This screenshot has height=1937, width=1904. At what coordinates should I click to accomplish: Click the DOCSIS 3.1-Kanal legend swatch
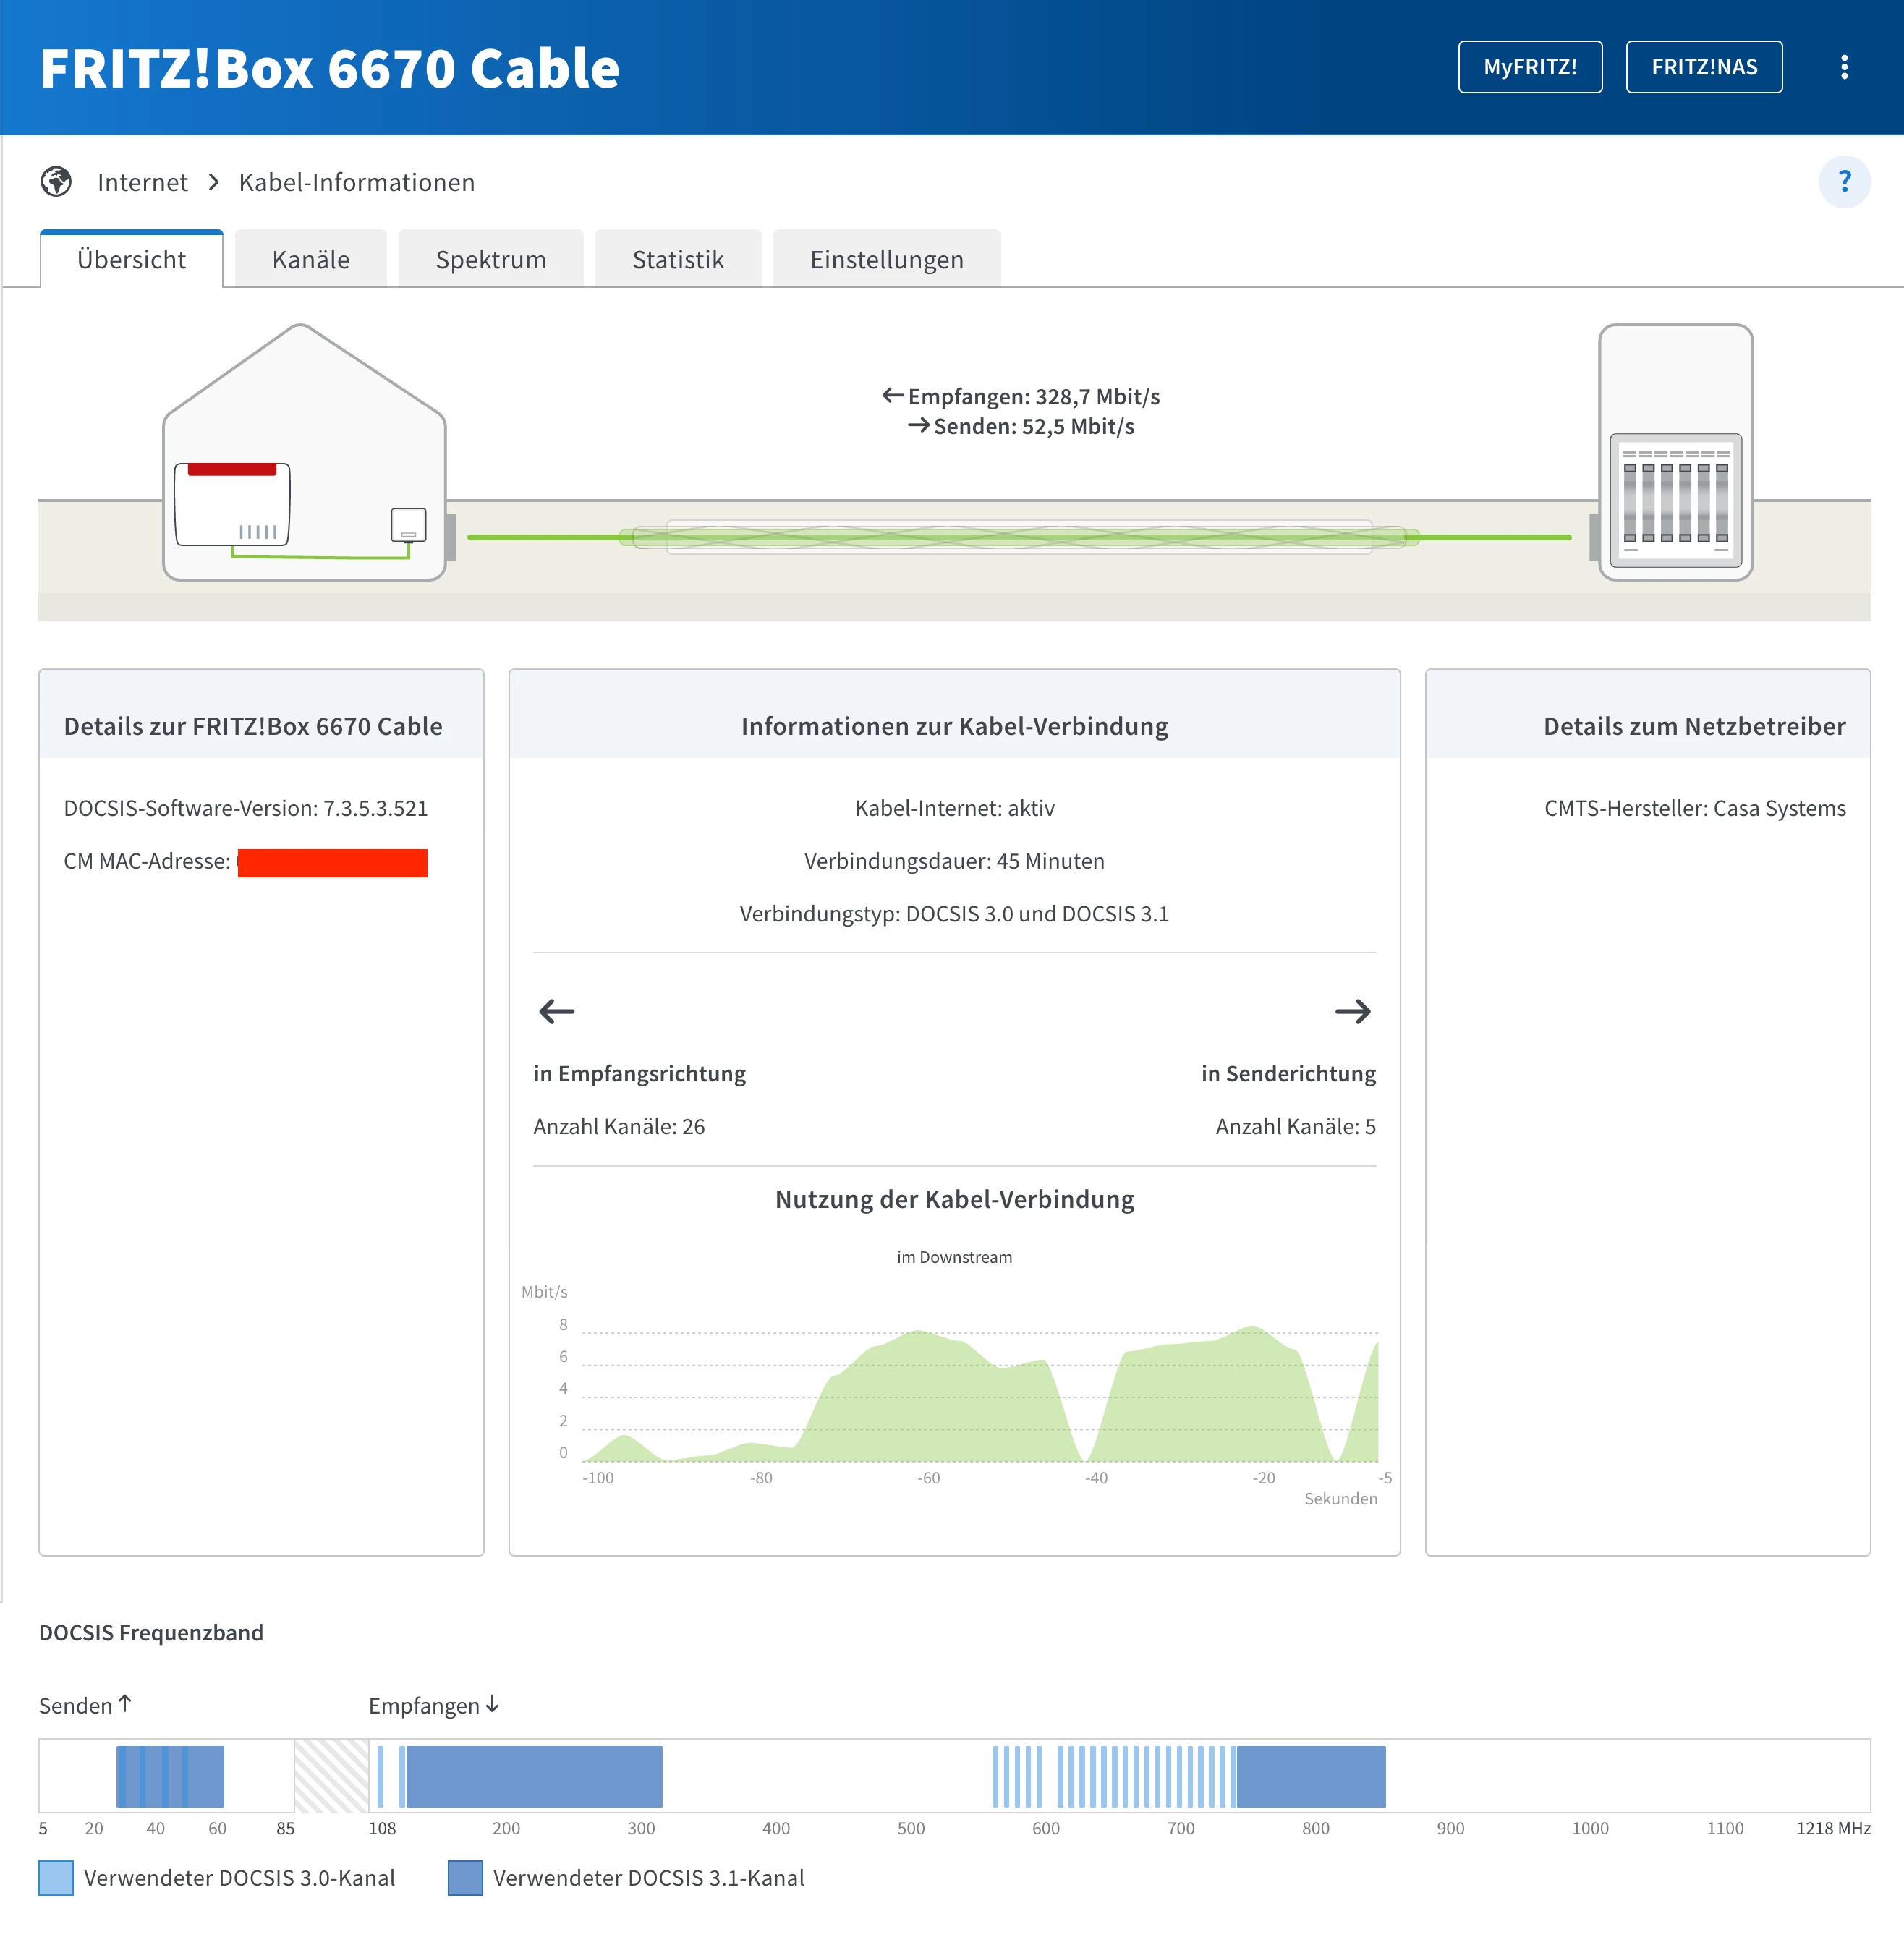pyautogui.click(x=465, y=1877)
